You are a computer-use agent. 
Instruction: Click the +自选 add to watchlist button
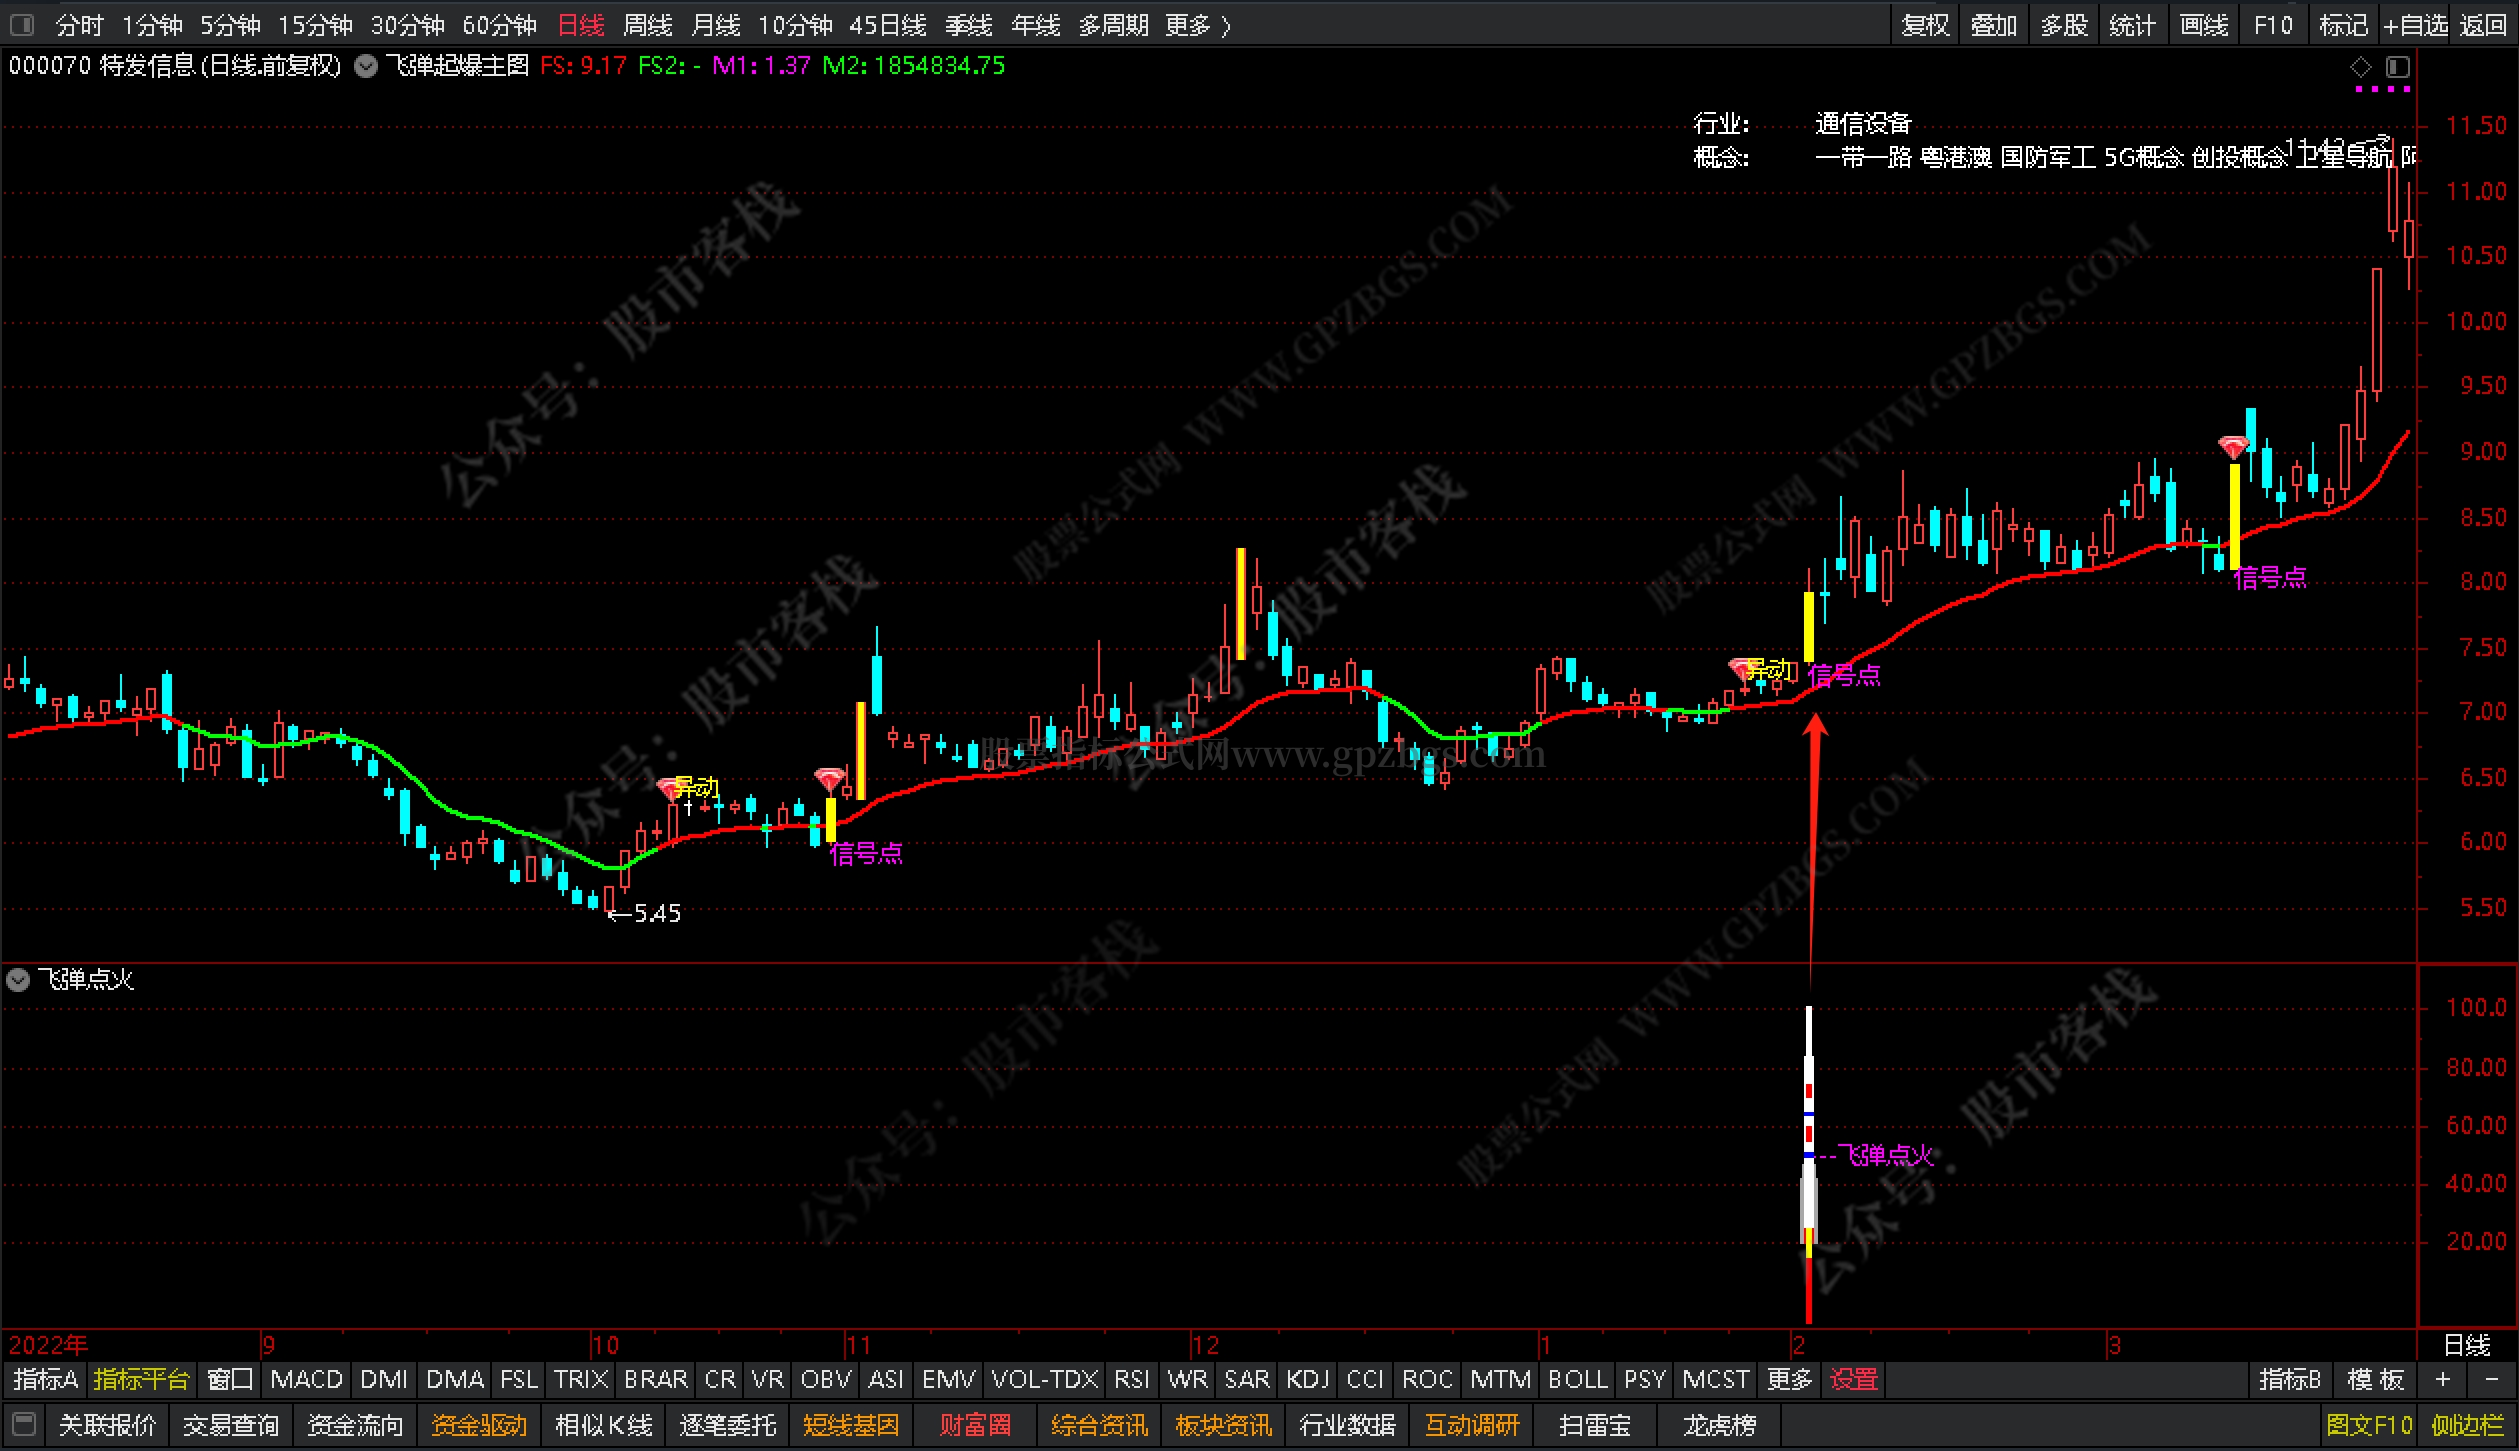pyautogui.click(x=2415, y=25)
